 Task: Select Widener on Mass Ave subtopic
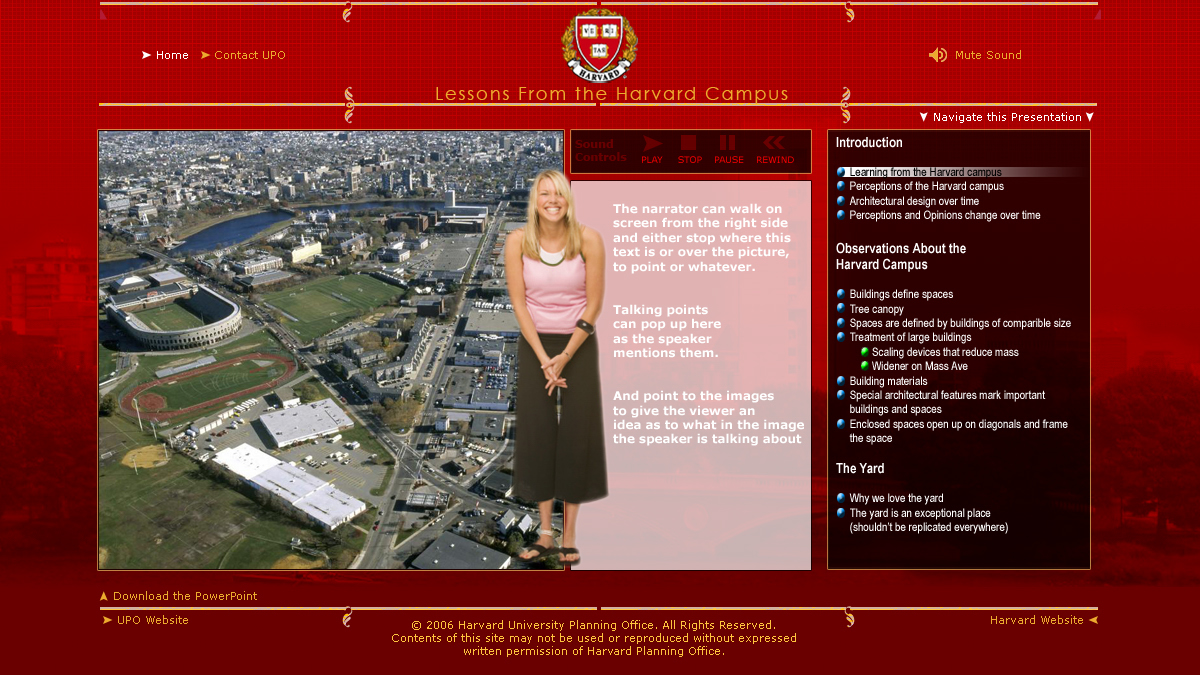(x=919, y=366)
